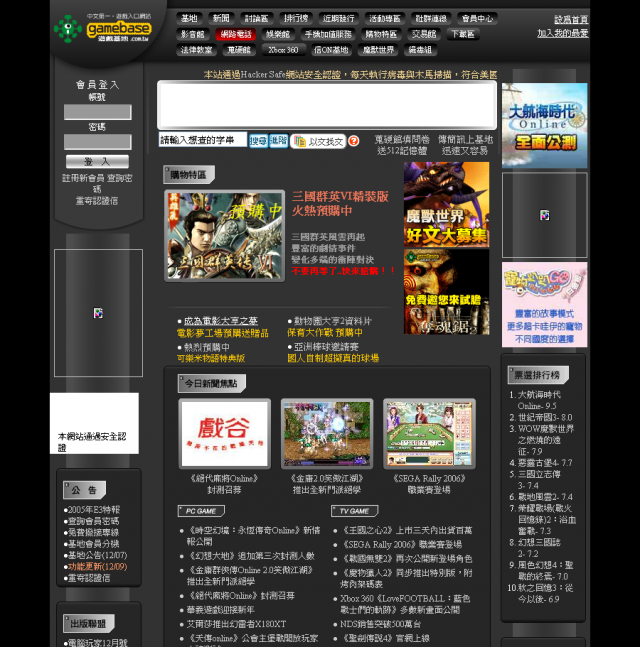Viewport: 640px width, 648px height.
Task: Click the 成為電影大亨之夢 link
Action: (221, 321)
